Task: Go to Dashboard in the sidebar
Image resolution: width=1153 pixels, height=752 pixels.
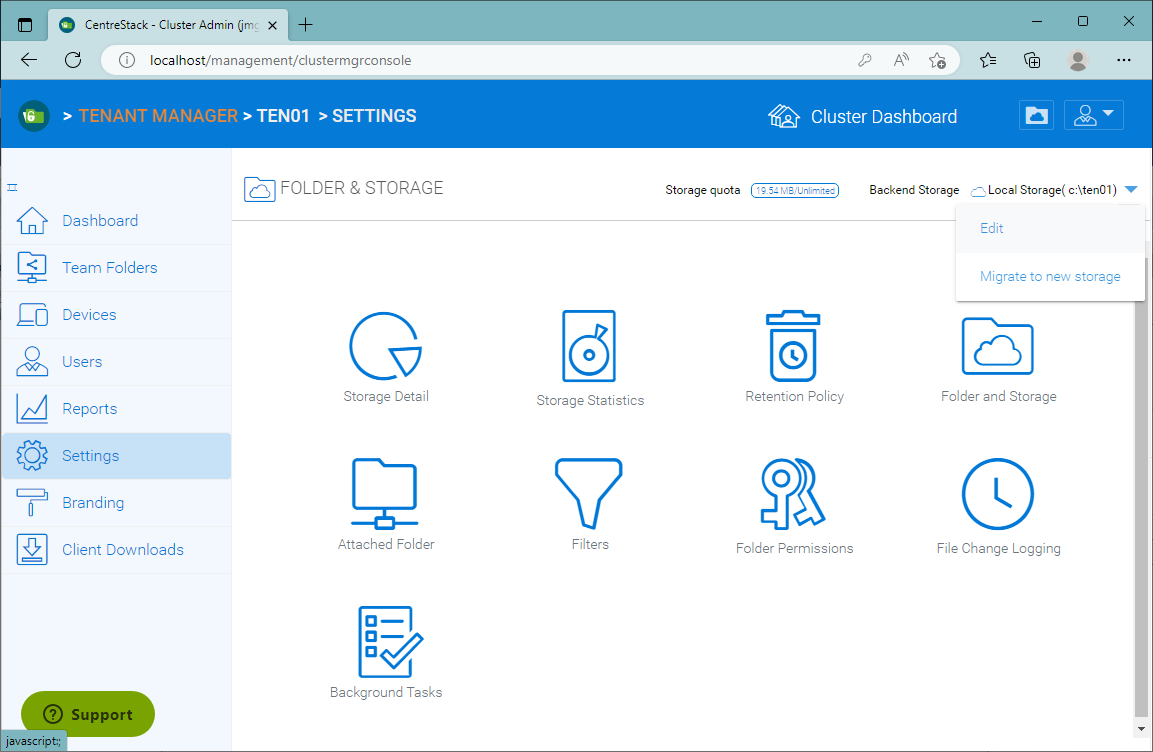Action: pyautogui.click(x=100, y=221)
